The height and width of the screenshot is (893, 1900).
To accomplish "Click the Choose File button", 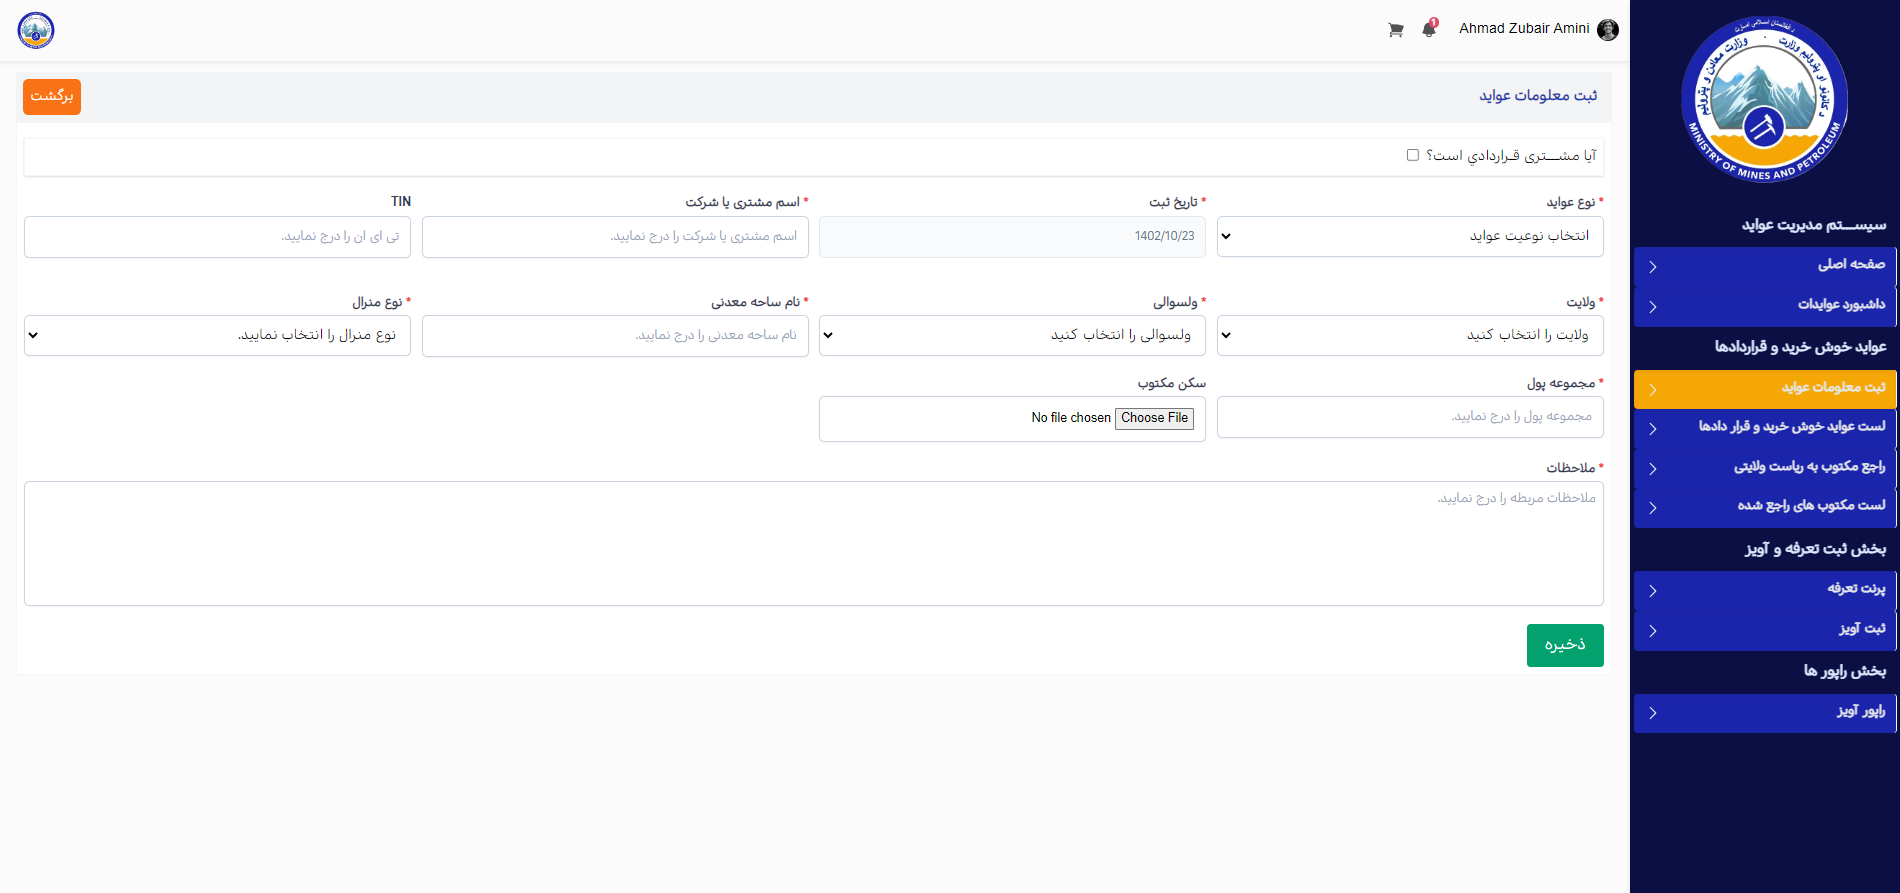I will [x=1154, y=418].
